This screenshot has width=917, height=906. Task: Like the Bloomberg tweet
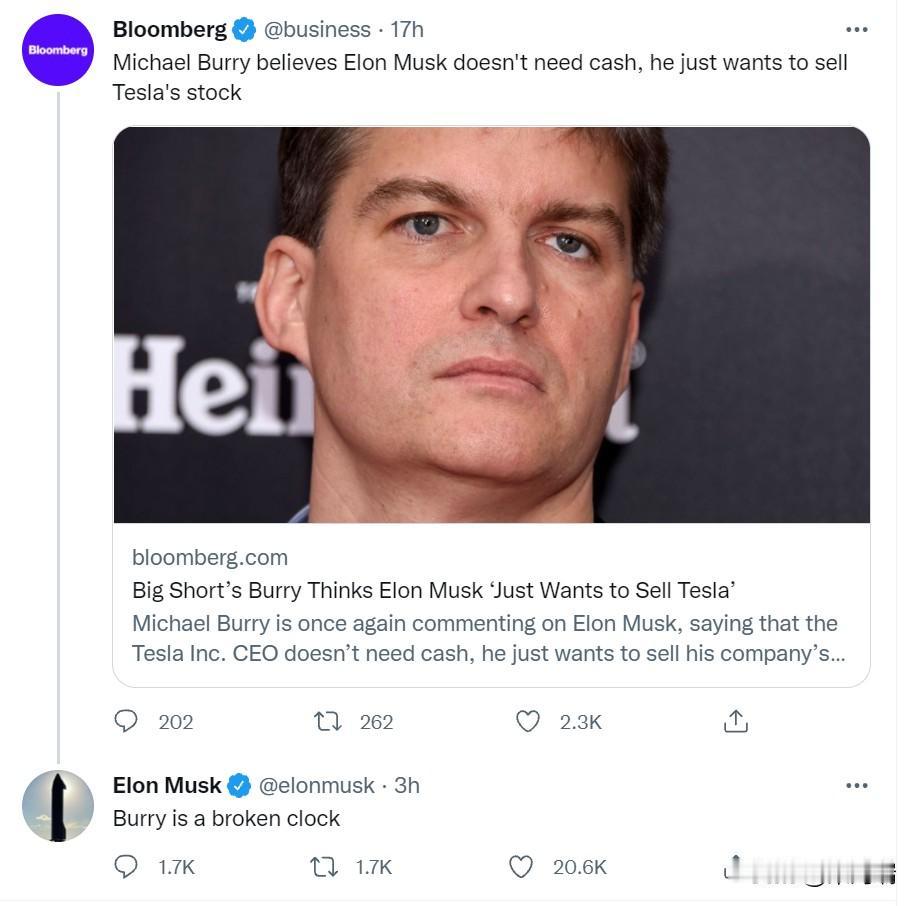click(x=527, y=721)
